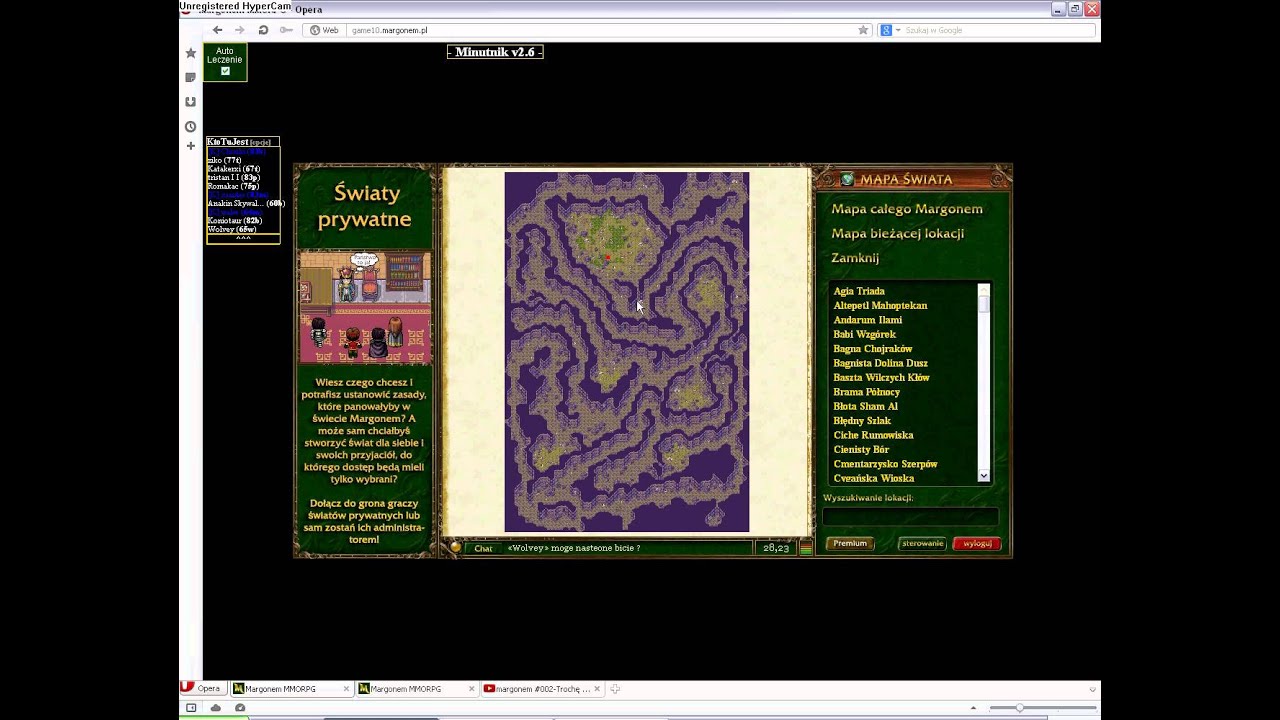Open the downloads panel in Opera sidebar
This screenshot has width=1280, height=720.
click(x=190, y=101)
